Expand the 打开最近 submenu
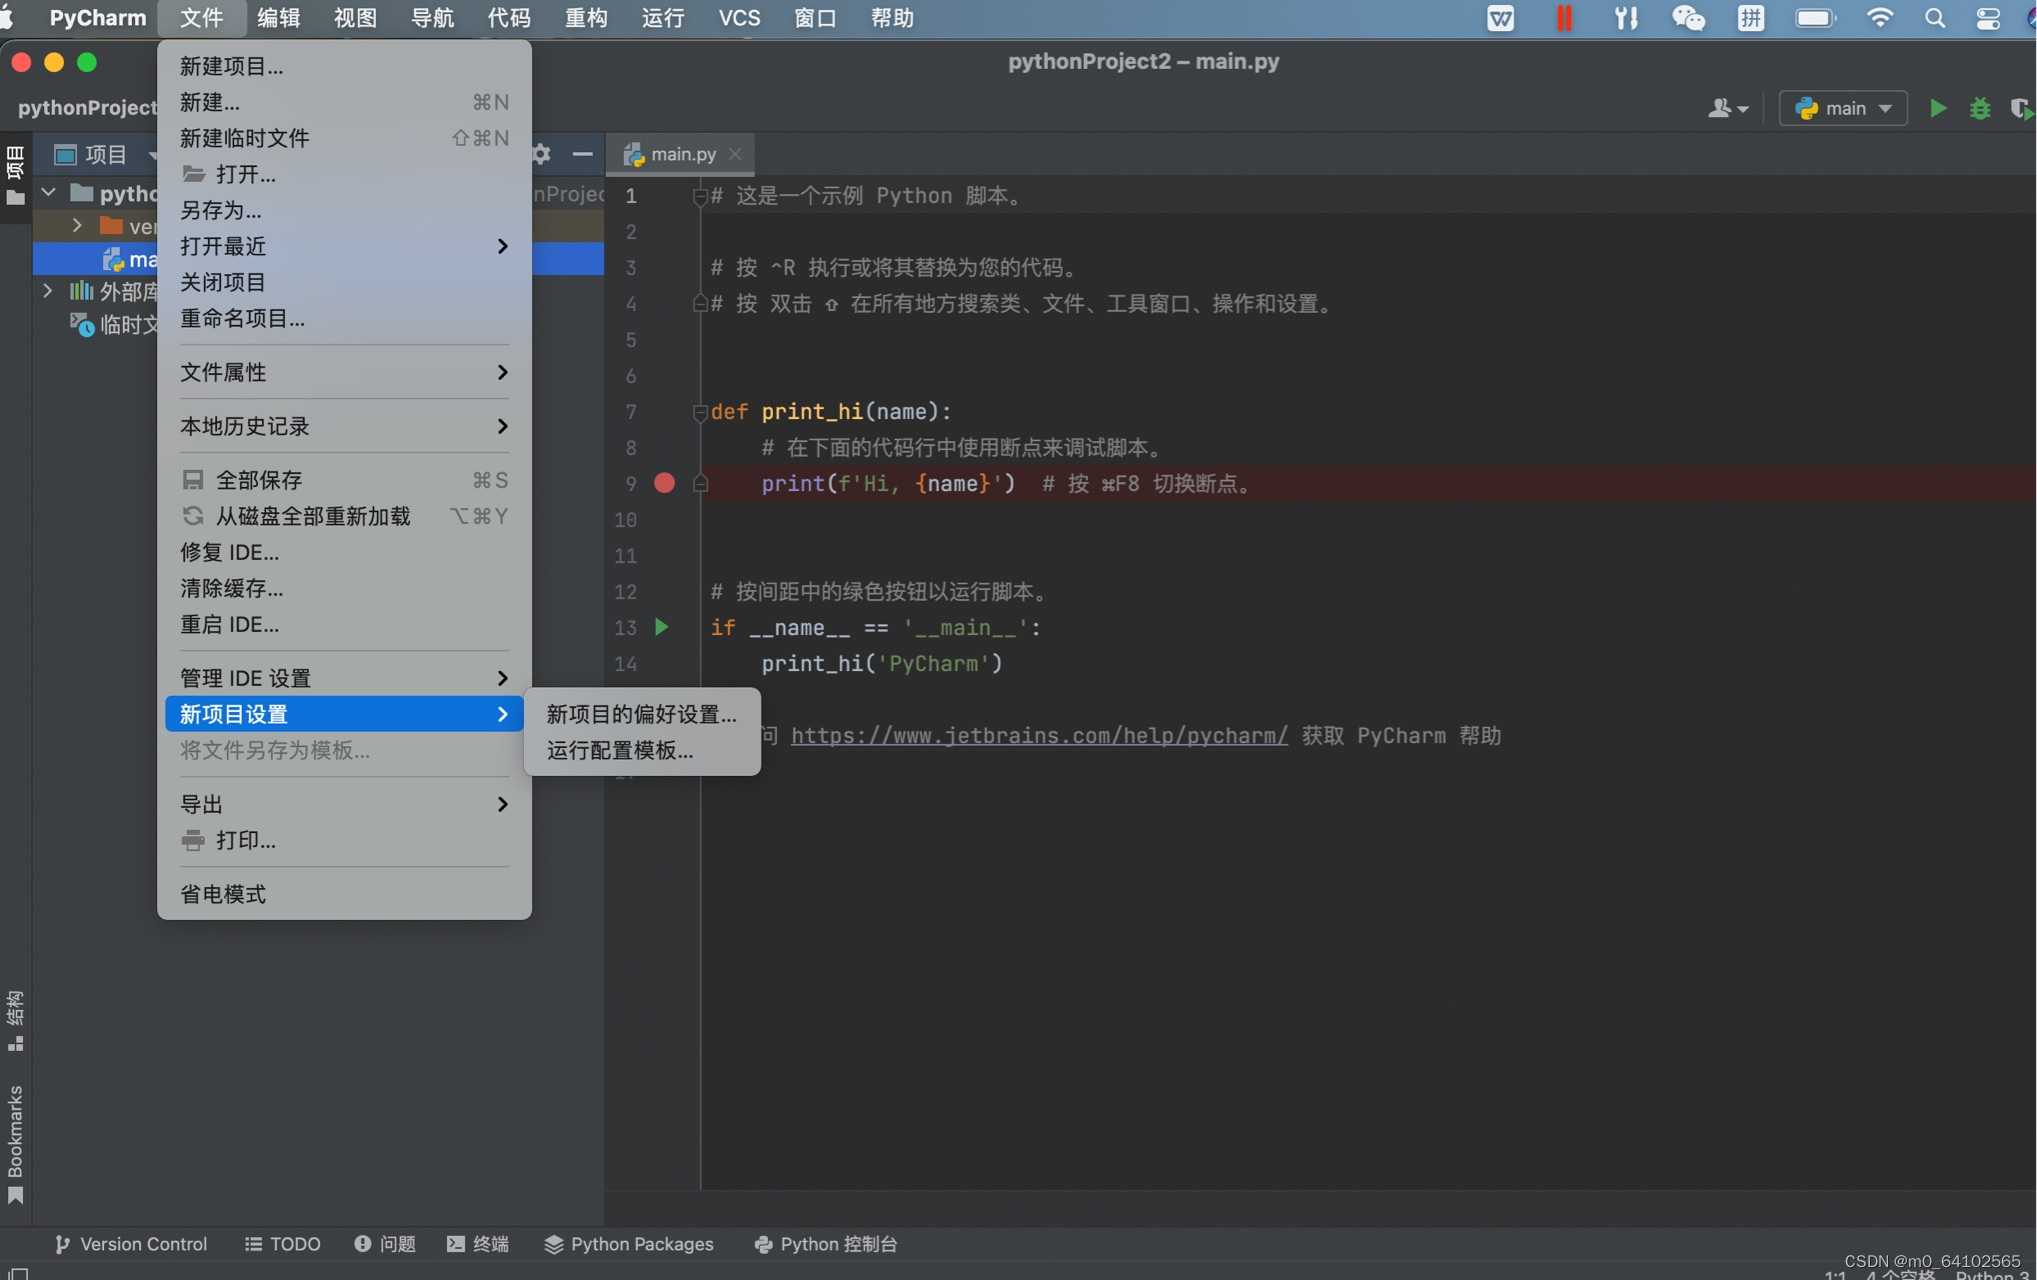2037x1280 pixels. (x=344, y=246)
